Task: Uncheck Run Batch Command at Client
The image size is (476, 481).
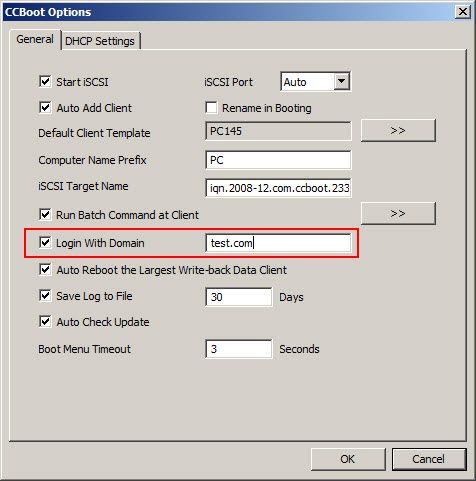Action: tap(45, 215)
